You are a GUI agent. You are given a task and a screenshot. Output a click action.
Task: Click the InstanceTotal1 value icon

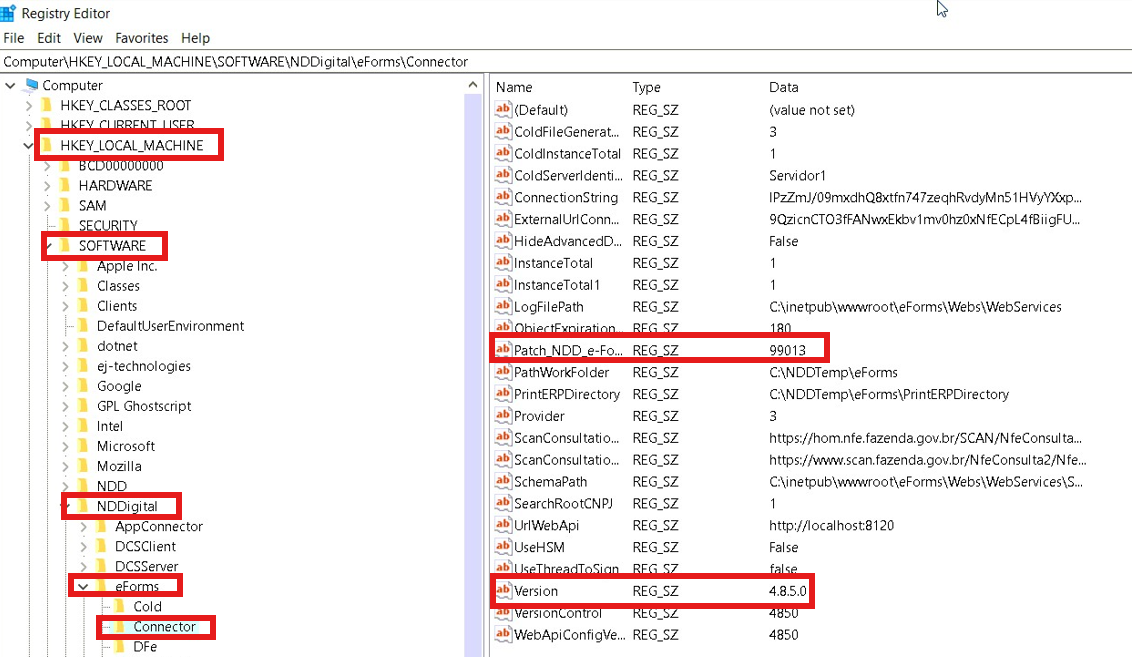pyautogui.click(x=503, y=284)
